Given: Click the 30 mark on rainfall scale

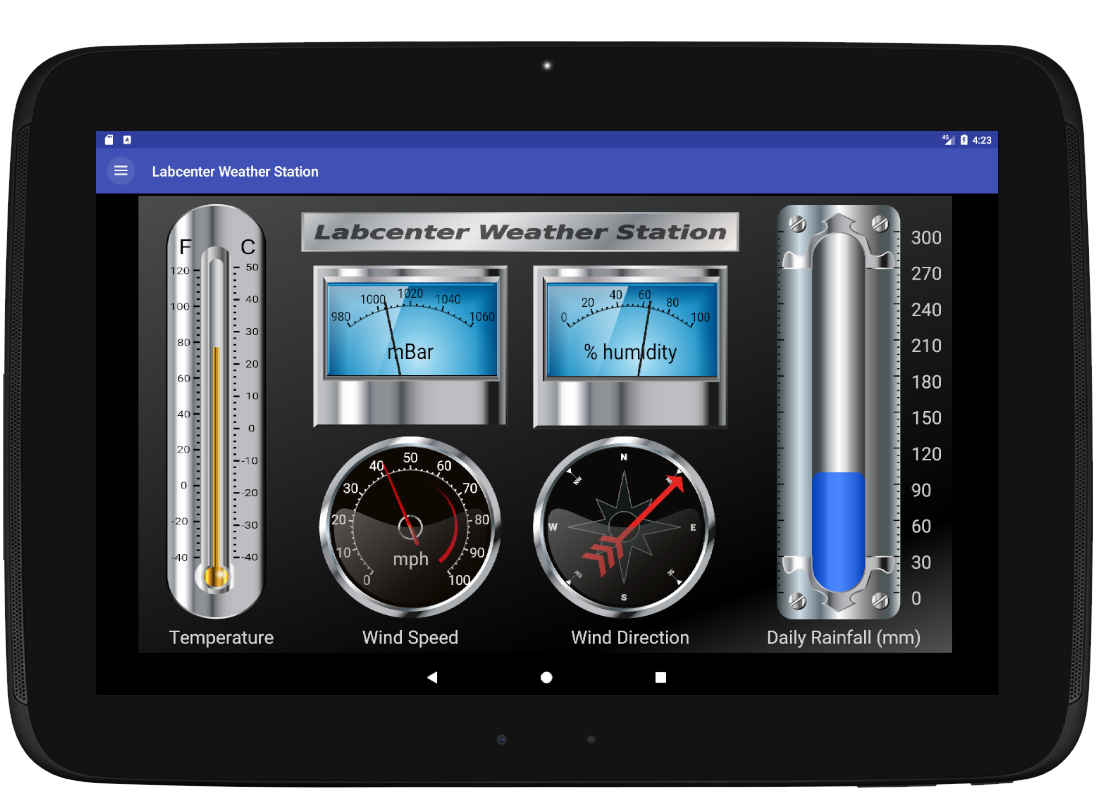Looking at the screenshot, I should (x=921, y=563).
